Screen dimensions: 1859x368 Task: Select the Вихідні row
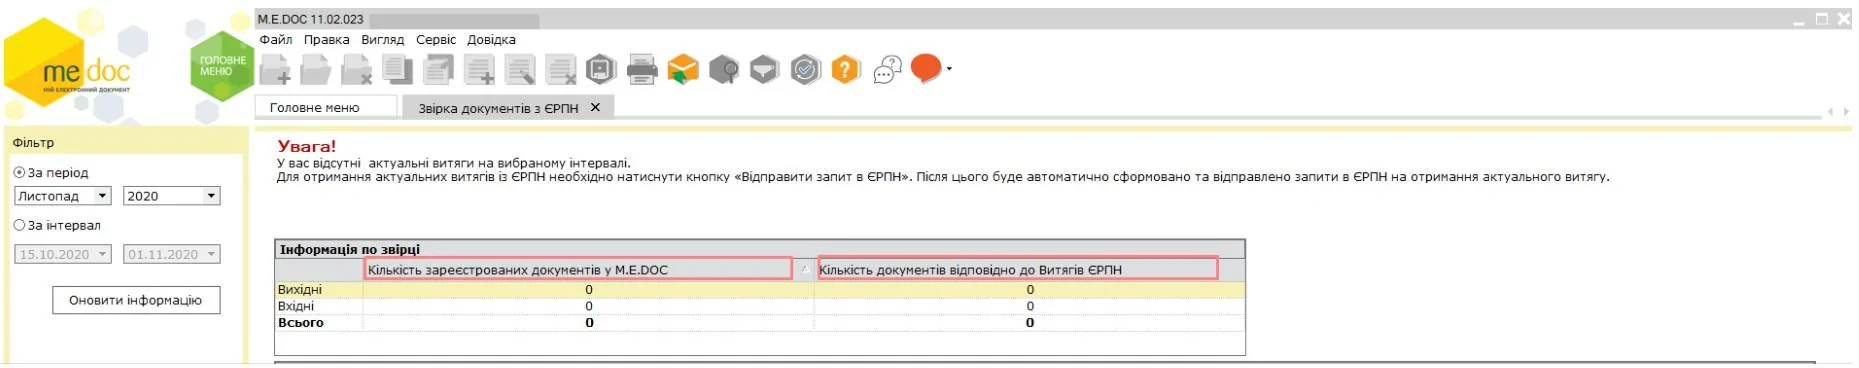tap(760, 290)
